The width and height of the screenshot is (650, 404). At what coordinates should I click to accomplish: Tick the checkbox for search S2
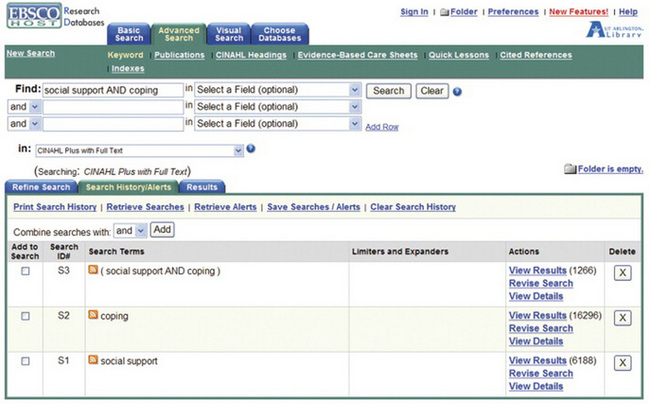(x=25, y=316)
